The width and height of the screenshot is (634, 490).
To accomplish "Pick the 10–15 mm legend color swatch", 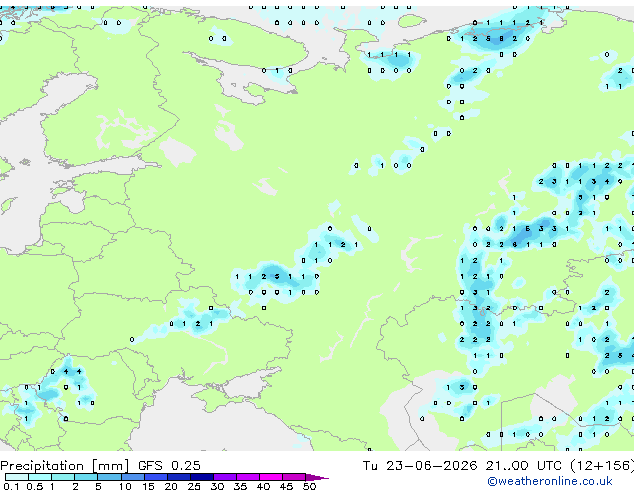I will click(x=133, y=477).
